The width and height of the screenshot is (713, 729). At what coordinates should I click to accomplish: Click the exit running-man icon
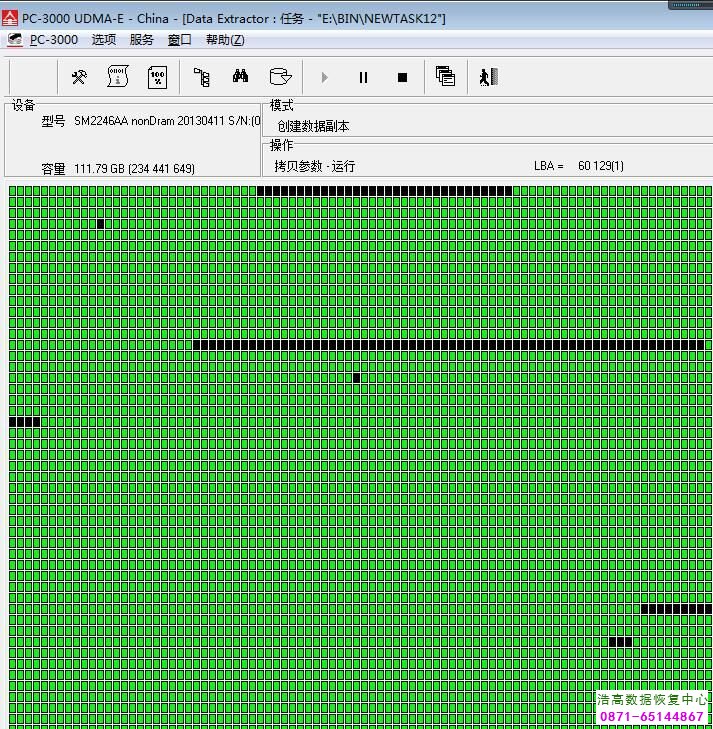tap(488, 77)
